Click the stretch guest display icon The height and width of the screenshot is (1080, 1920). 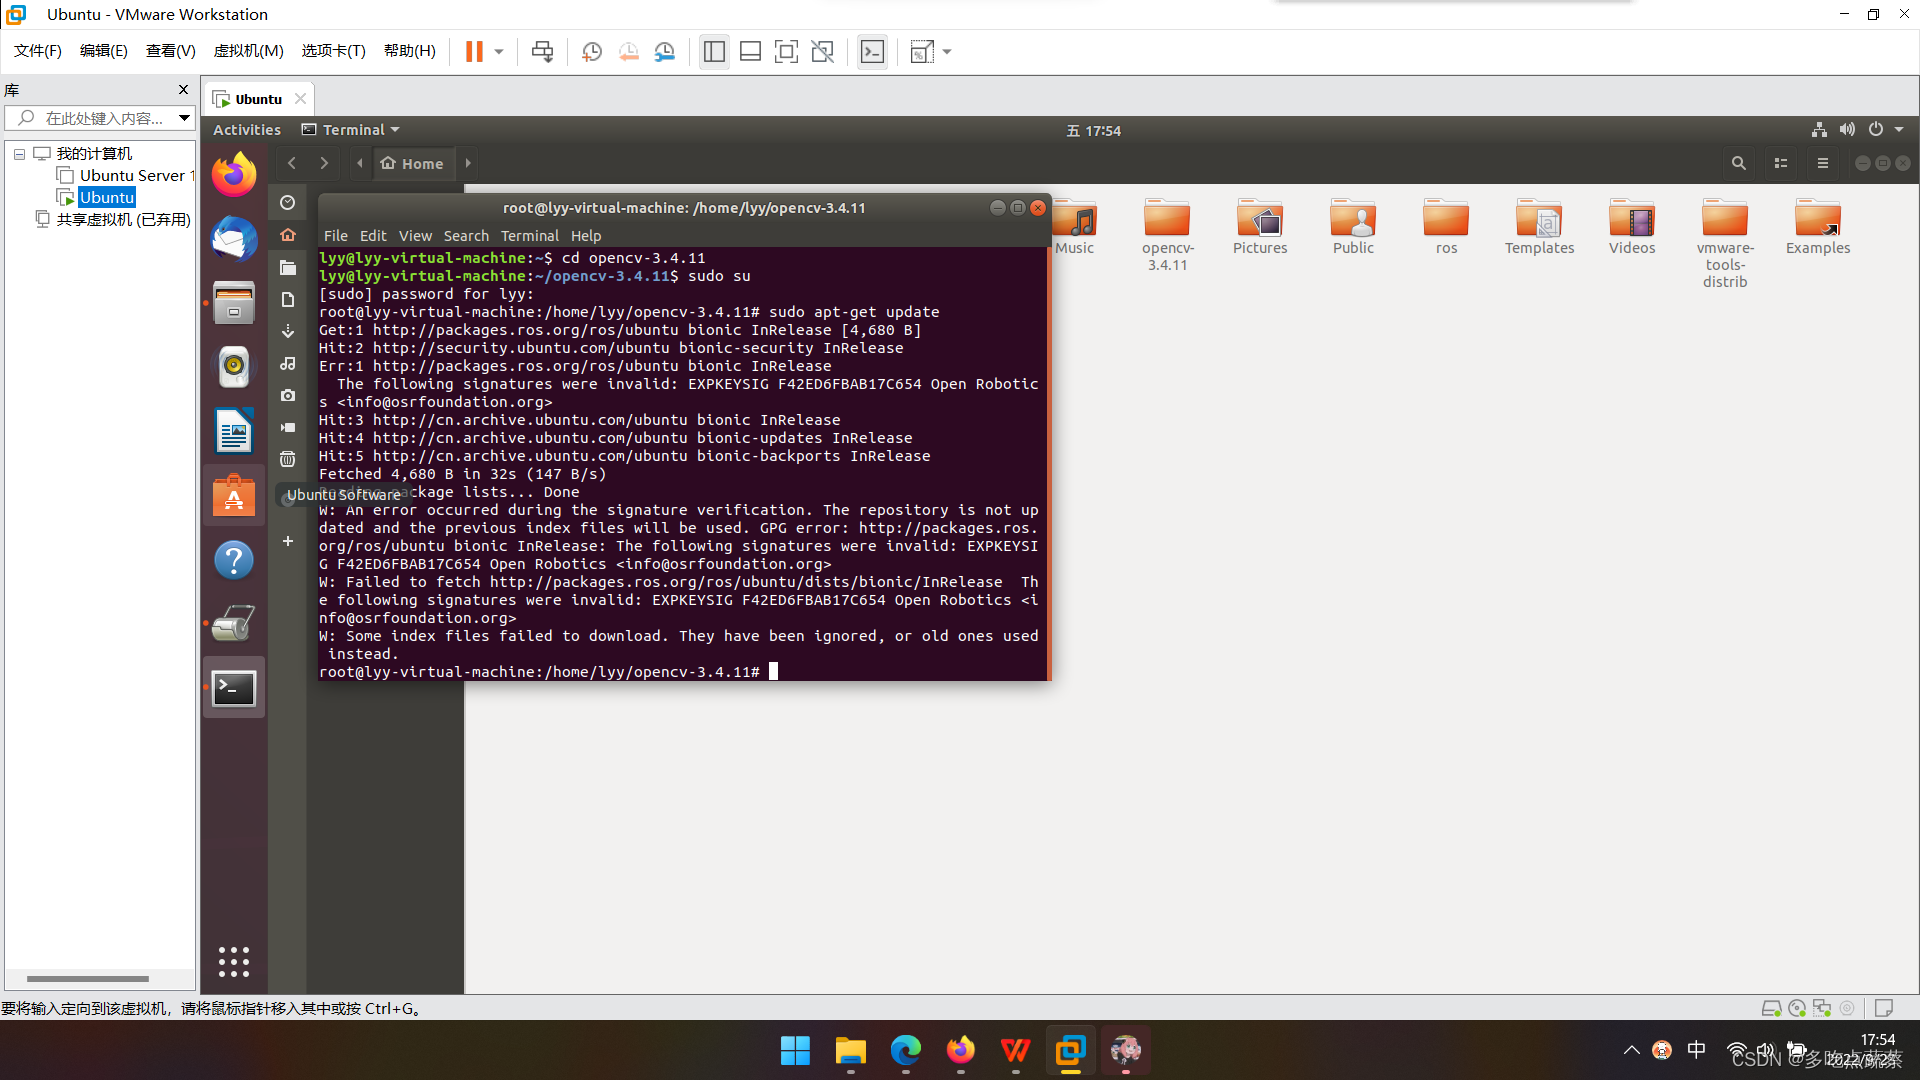pos(922,51)
